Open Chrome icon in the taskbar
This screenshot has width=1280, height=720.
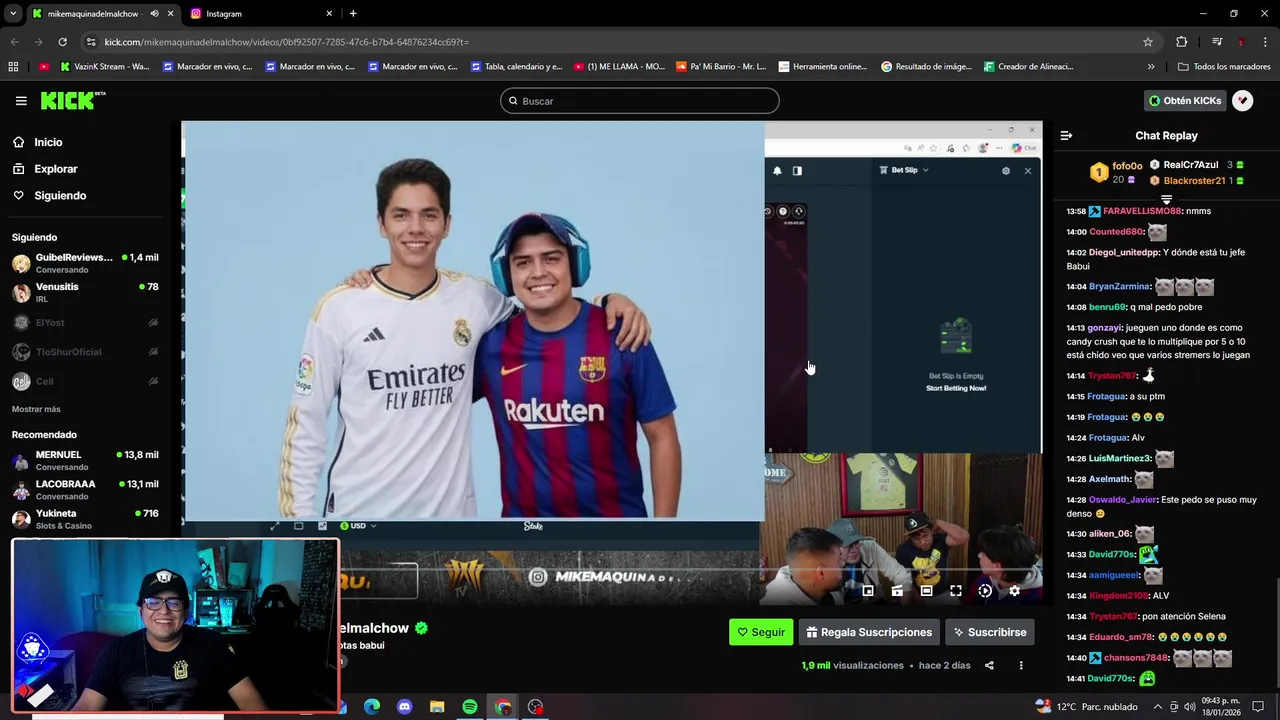(503, 707)
